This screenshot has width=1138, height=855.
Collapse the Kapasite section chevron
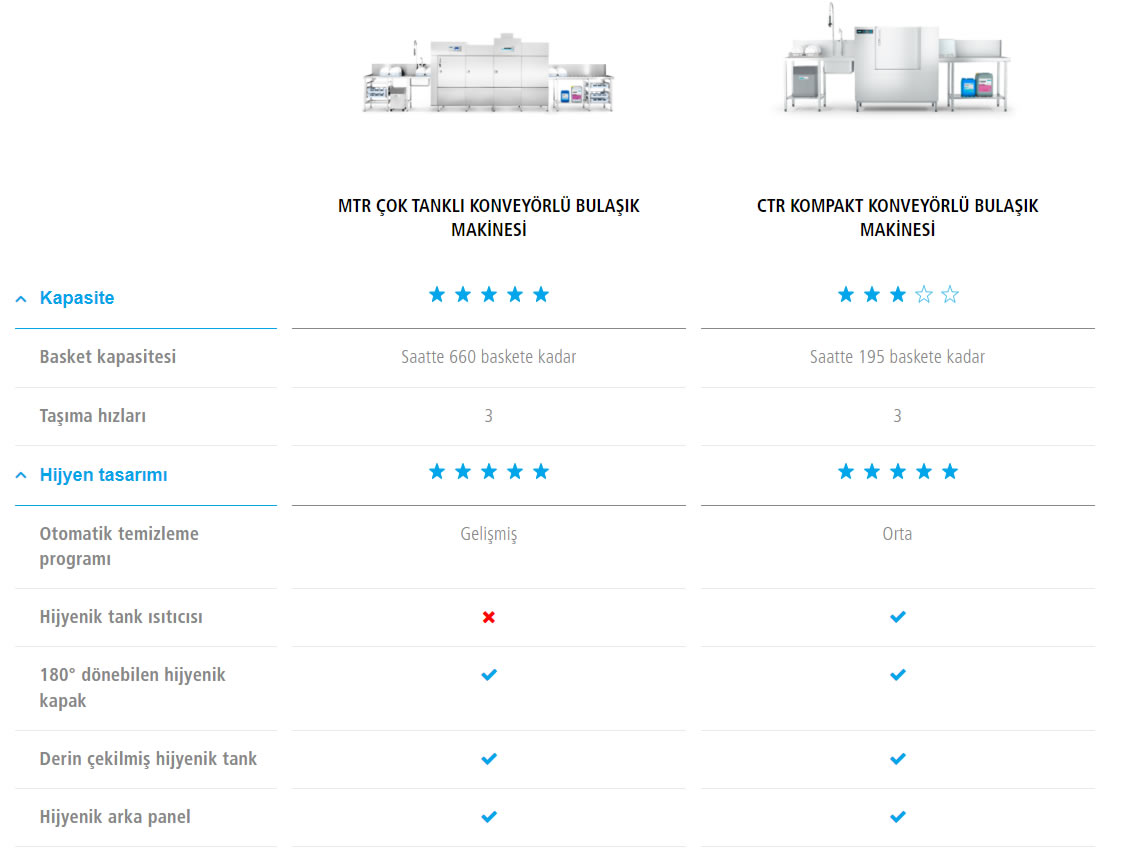[x=21, y=298]
